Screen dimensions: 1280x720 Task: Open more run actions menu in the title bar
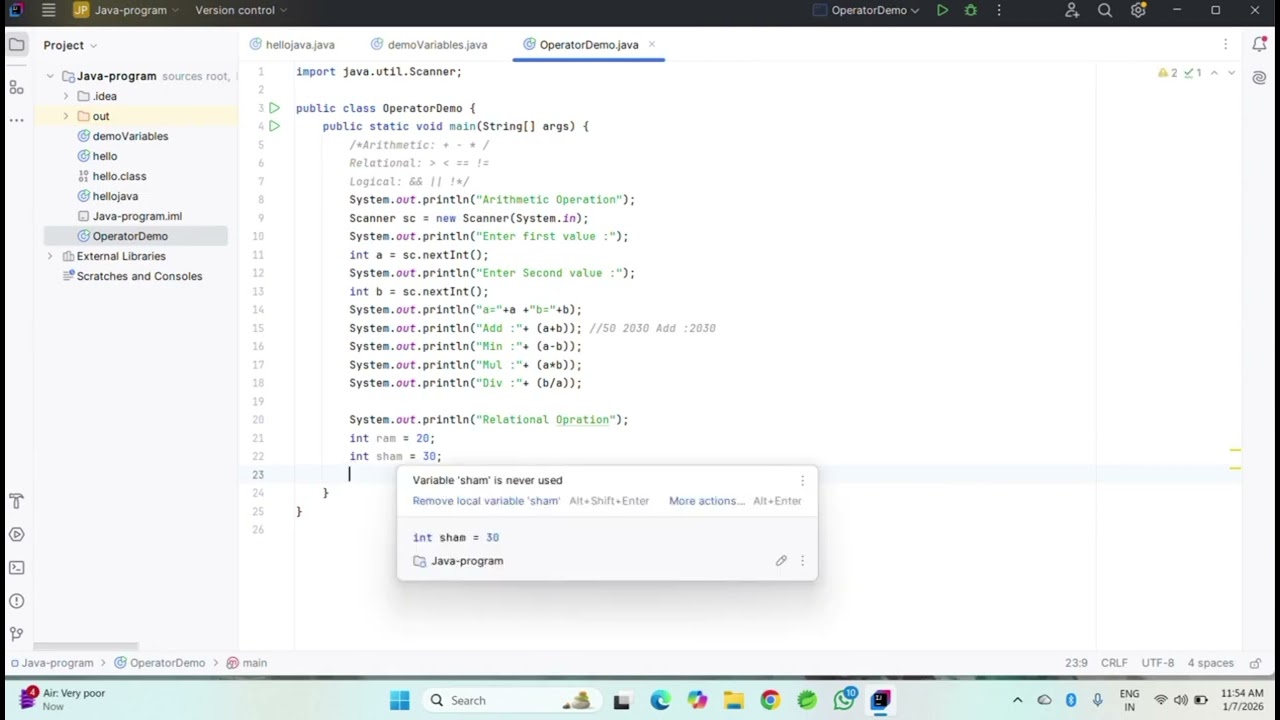(x=998, y=10)
